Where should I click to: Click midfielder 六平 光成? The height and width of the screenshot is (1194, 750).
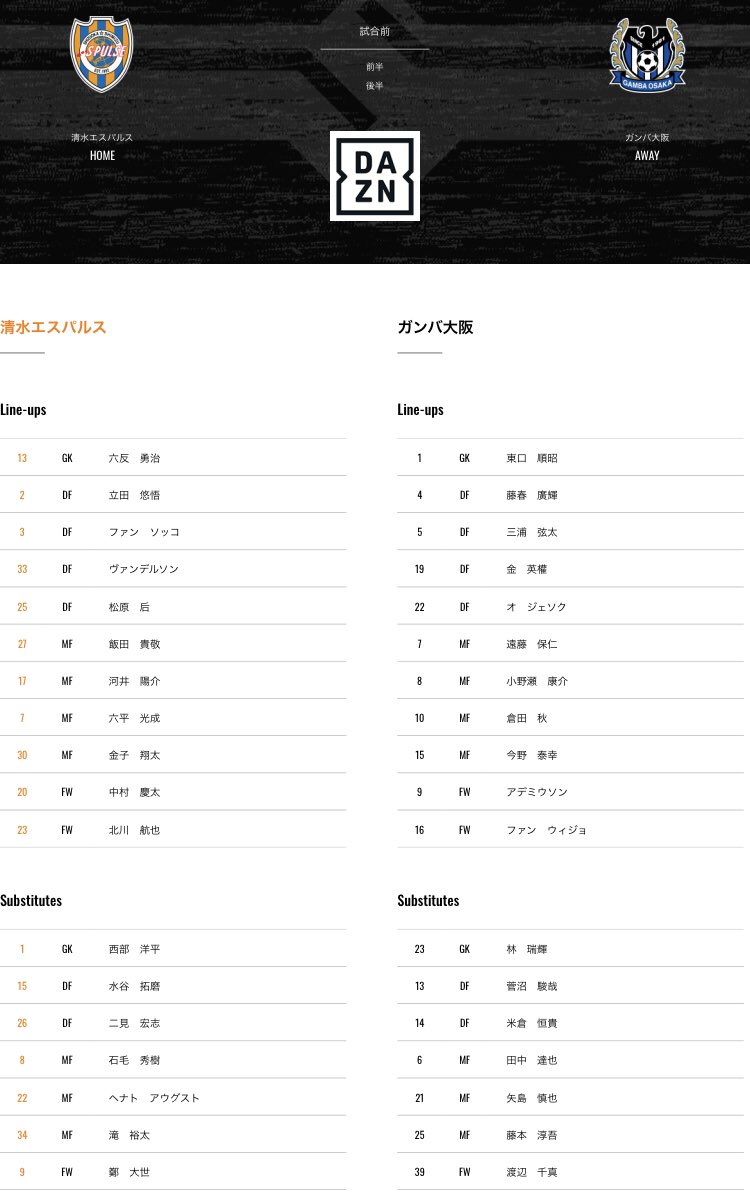[134, 718]
